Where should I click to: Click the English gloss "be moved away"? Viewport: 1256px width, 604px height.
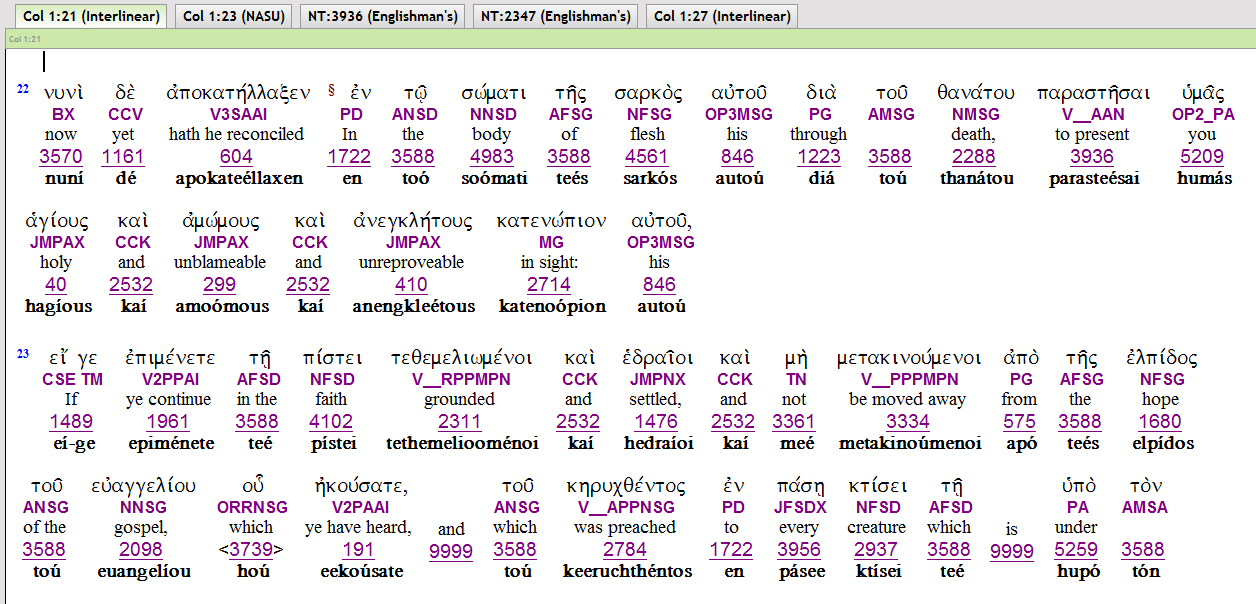[x=908, y=399]
